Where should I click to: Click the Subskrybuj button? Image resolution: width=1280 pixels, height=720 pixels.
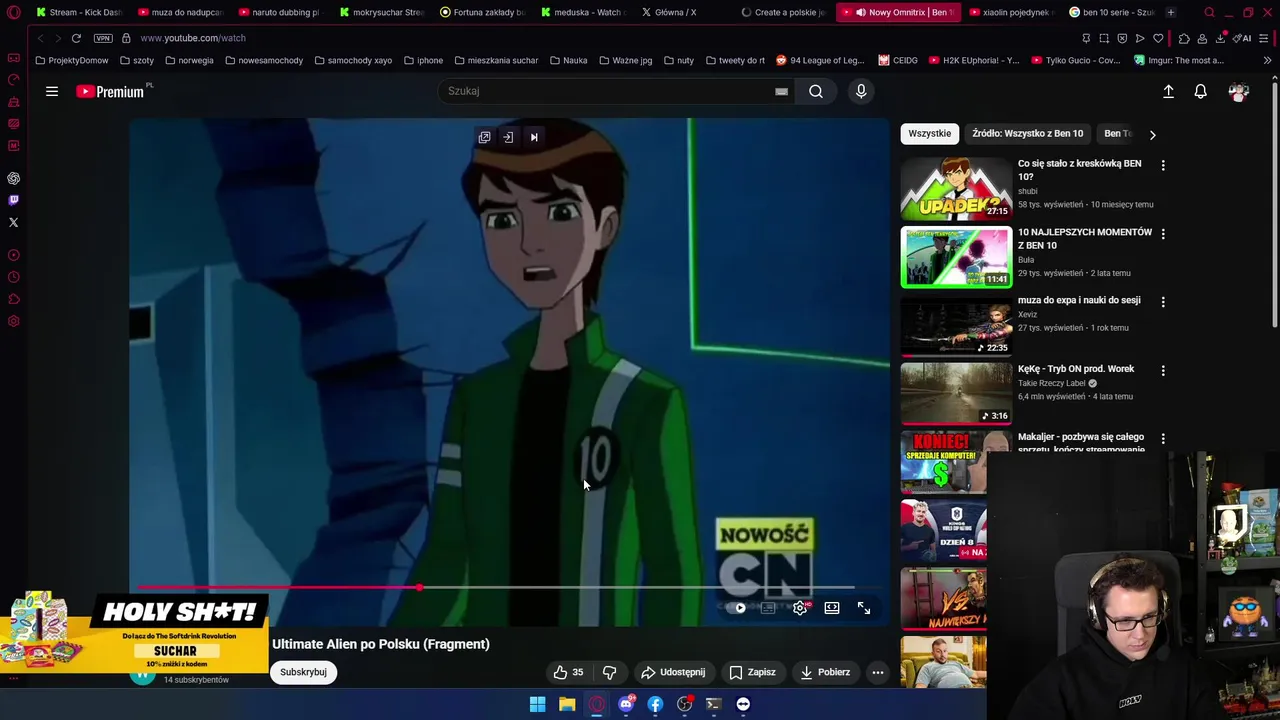[x=303, y=672]
